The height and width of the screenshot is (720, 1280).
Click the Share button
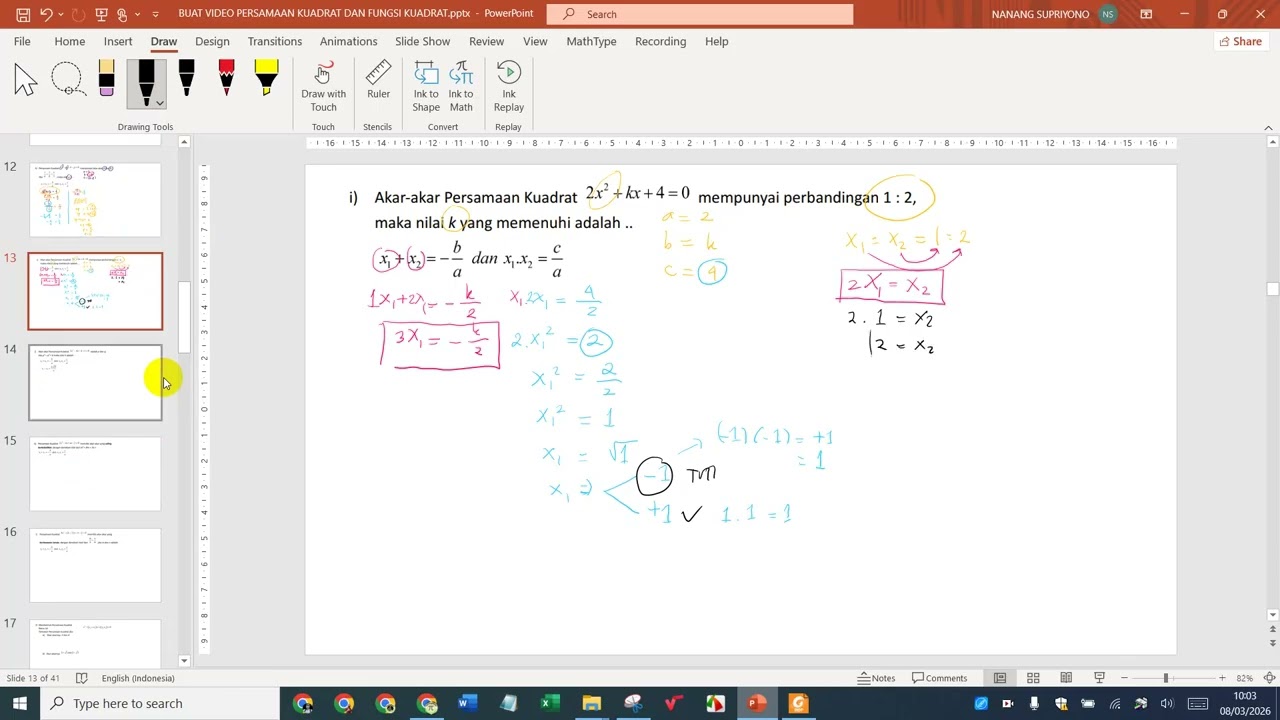click(1240, 41)
